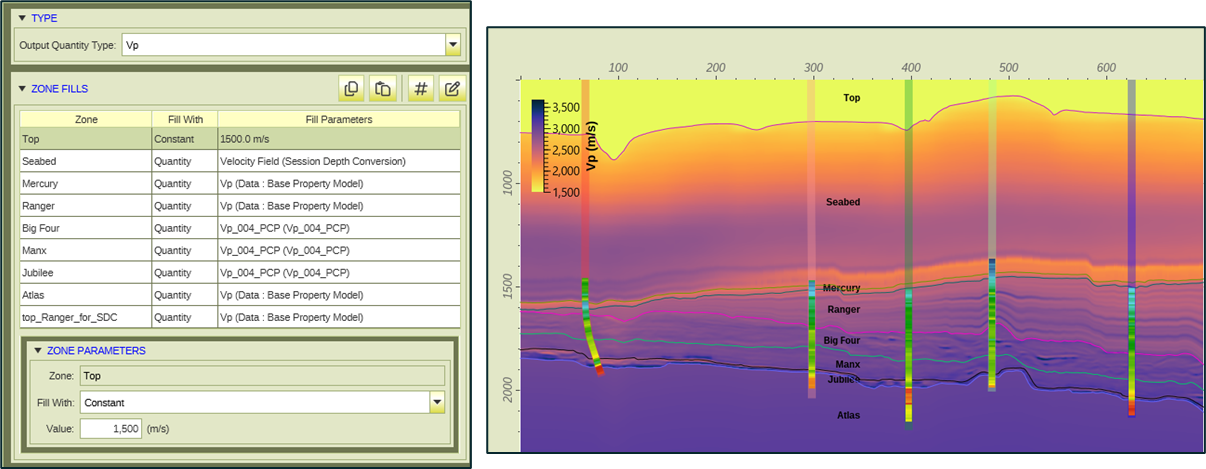Click the Zone column header
The image size is (1206, 469).
86,119
